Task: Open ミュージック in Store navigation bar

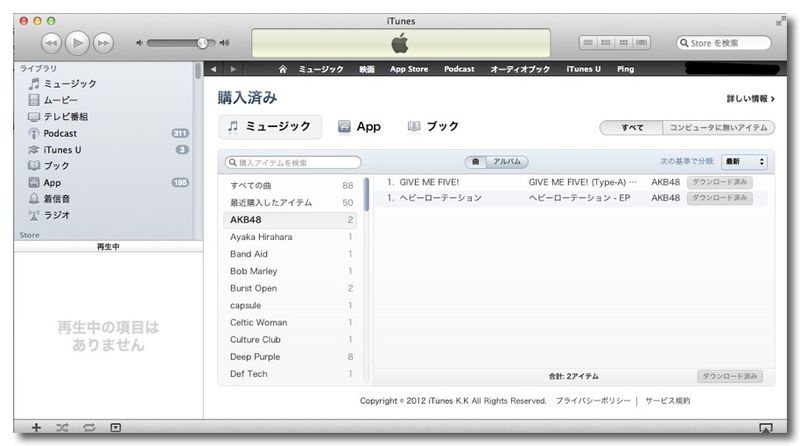Action: [x=320, y=69]
